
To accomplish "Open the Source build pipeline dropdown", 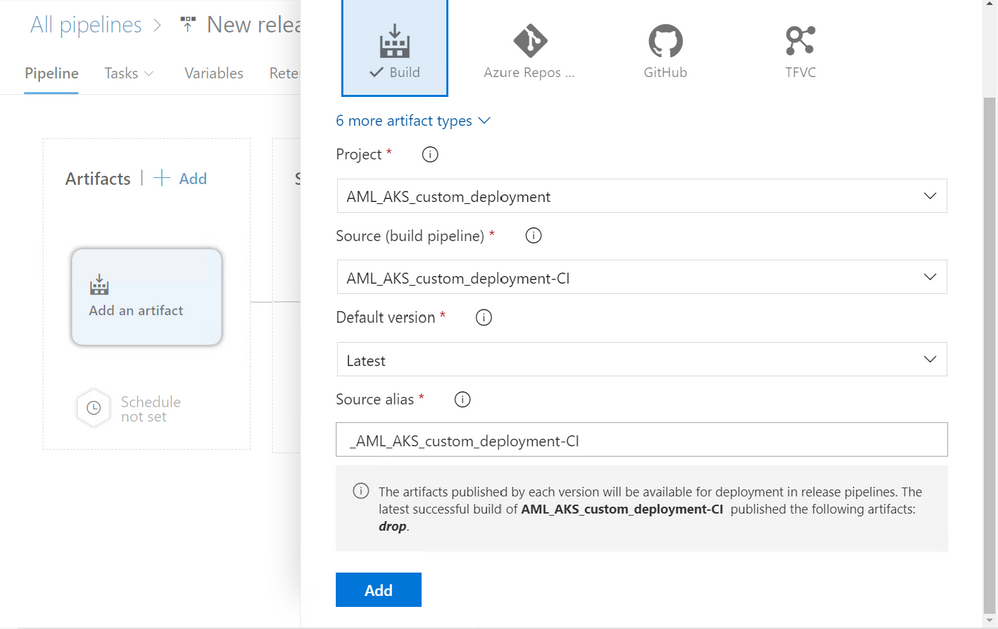I will (x=642, y=277).
